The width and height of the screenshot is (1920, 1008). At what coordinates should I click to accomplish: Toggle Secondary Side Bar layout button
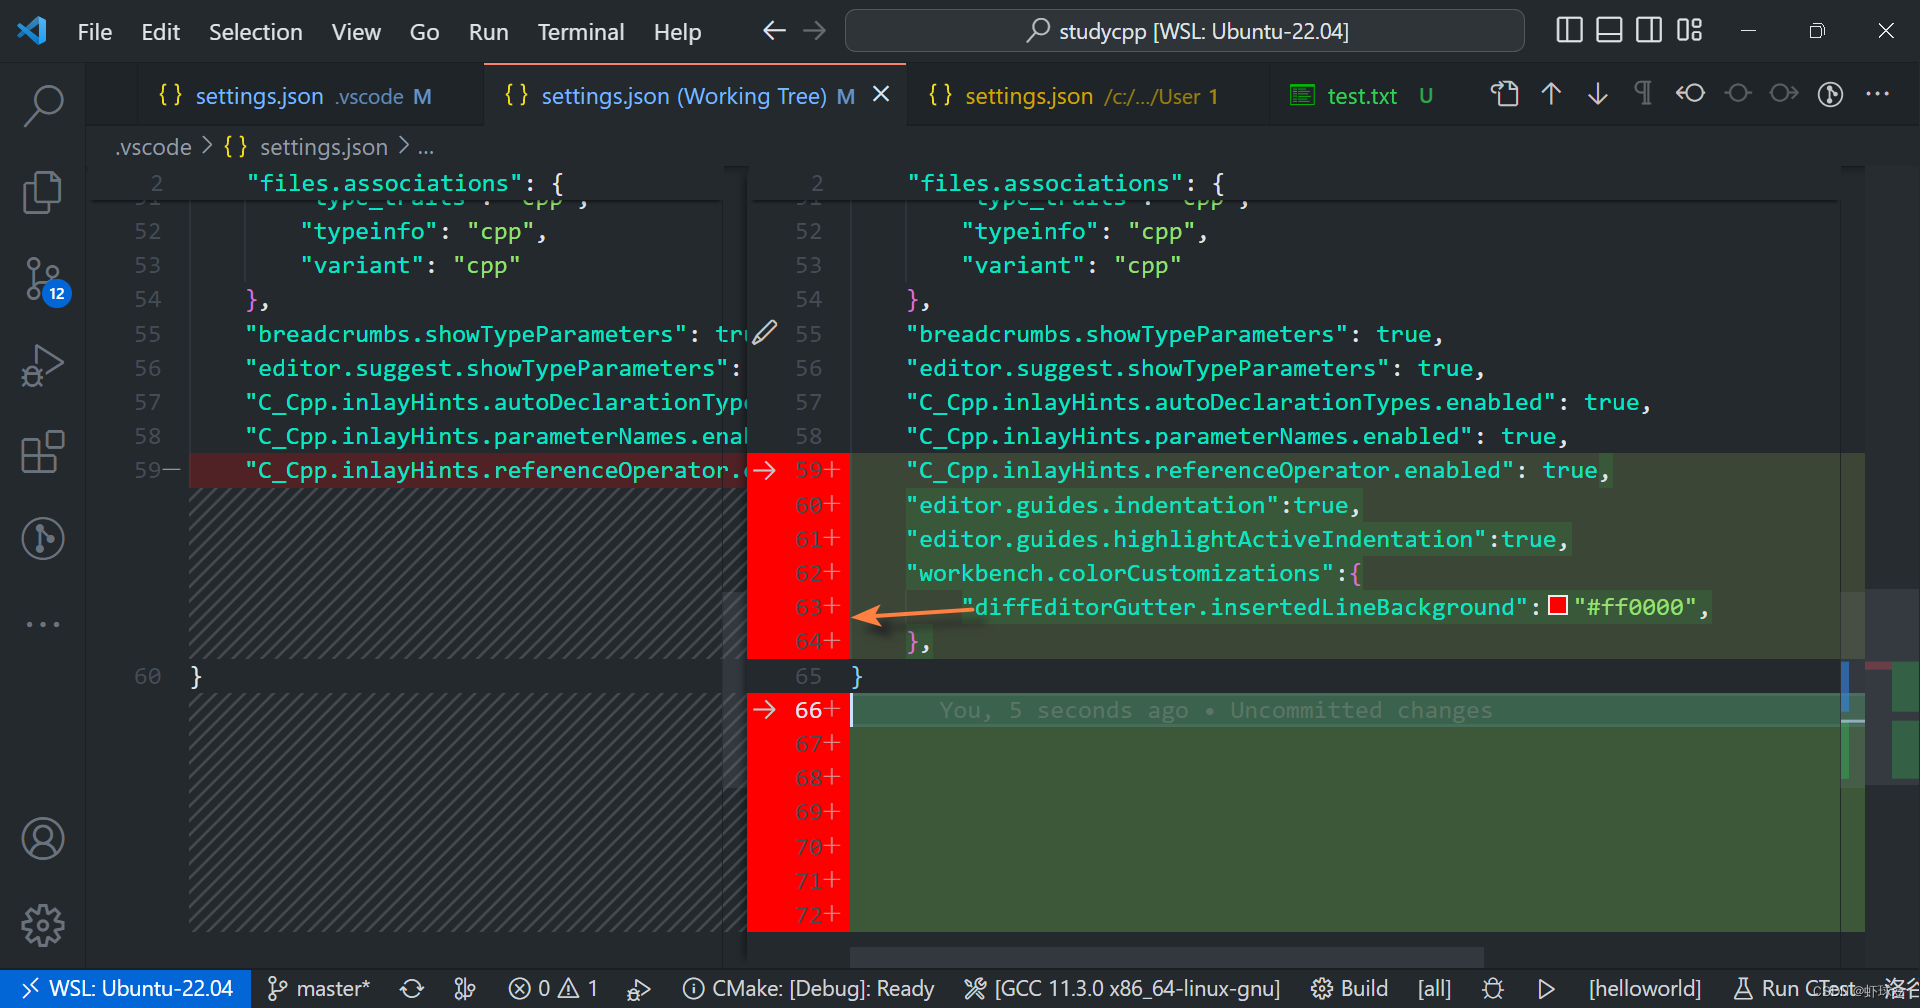tap(1649, 31)
